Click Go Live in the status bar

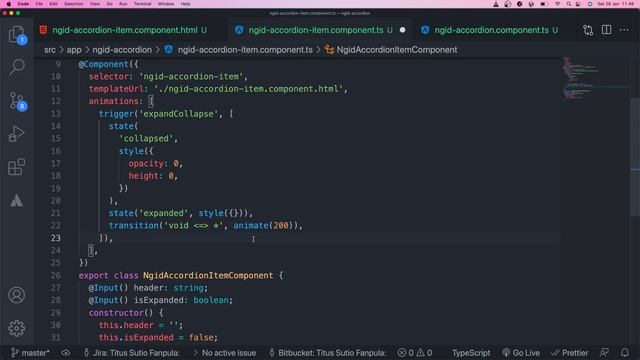tap(521, 353)
